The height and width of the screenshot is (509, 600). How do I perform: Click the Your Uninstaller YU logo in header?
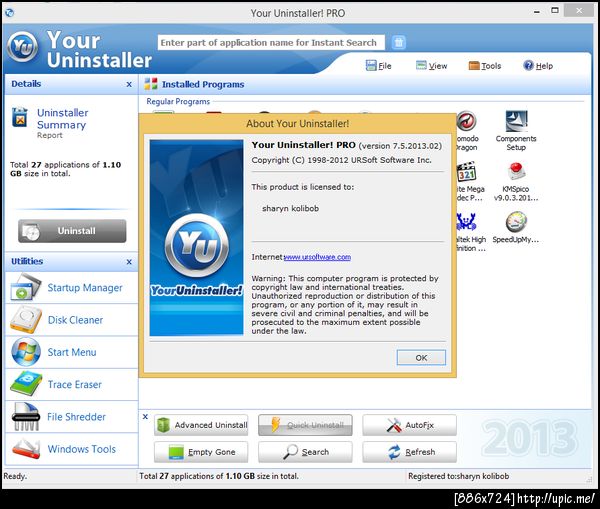click(x=23, y=47)
